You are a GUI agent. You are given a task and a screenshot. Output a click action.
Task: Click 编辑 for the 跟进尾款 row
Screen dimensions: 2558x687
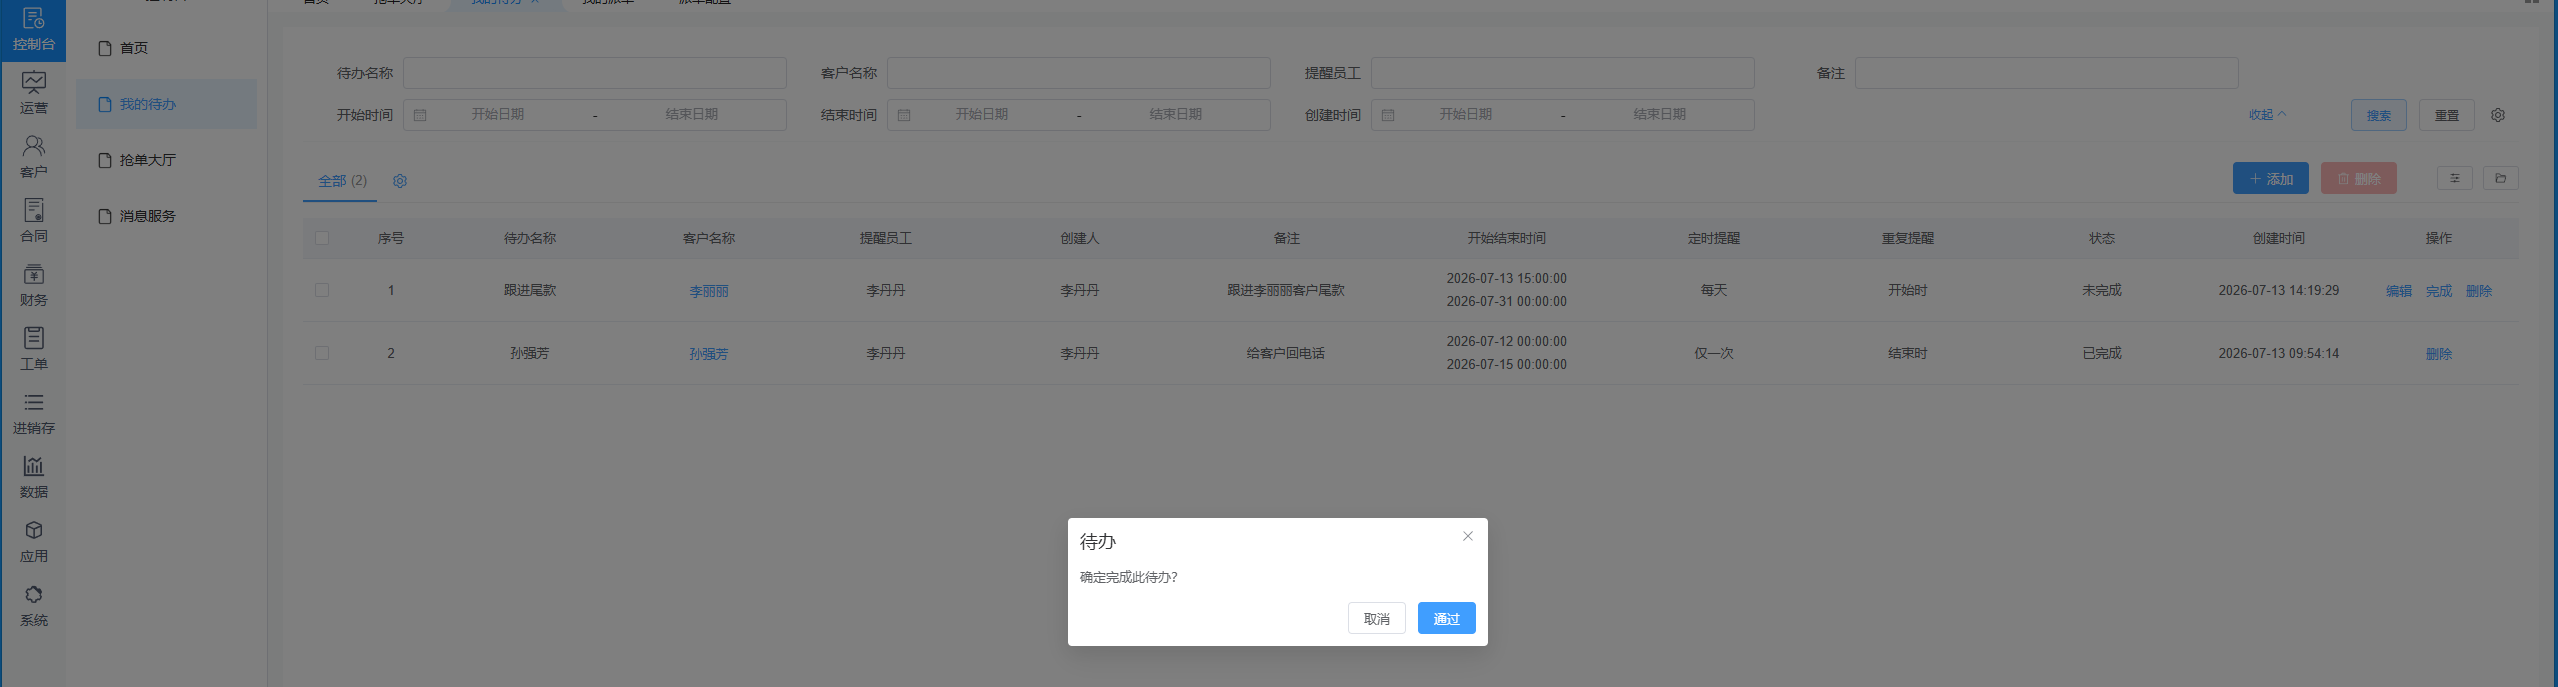[2398, 291]
